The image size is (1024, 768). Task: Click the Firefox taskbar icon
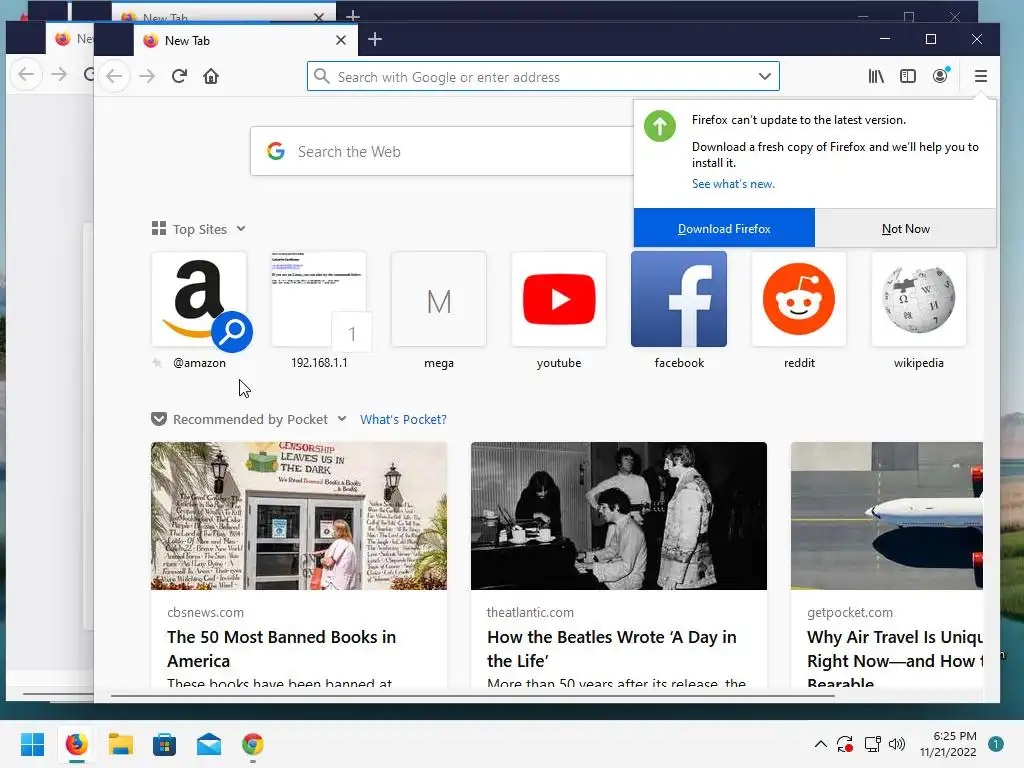(76, 744)
